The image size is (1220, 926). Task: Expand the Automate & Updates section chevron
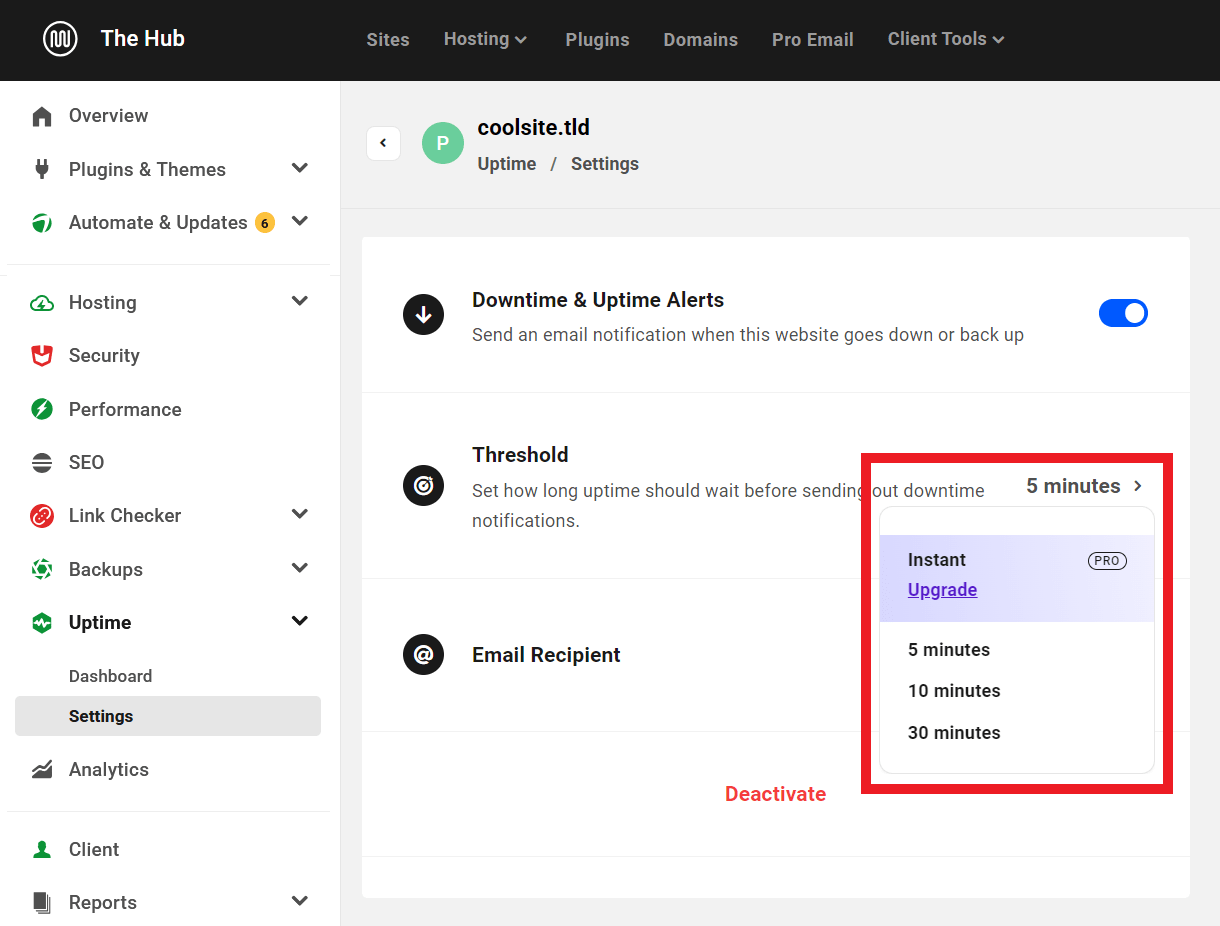point(299,221)
